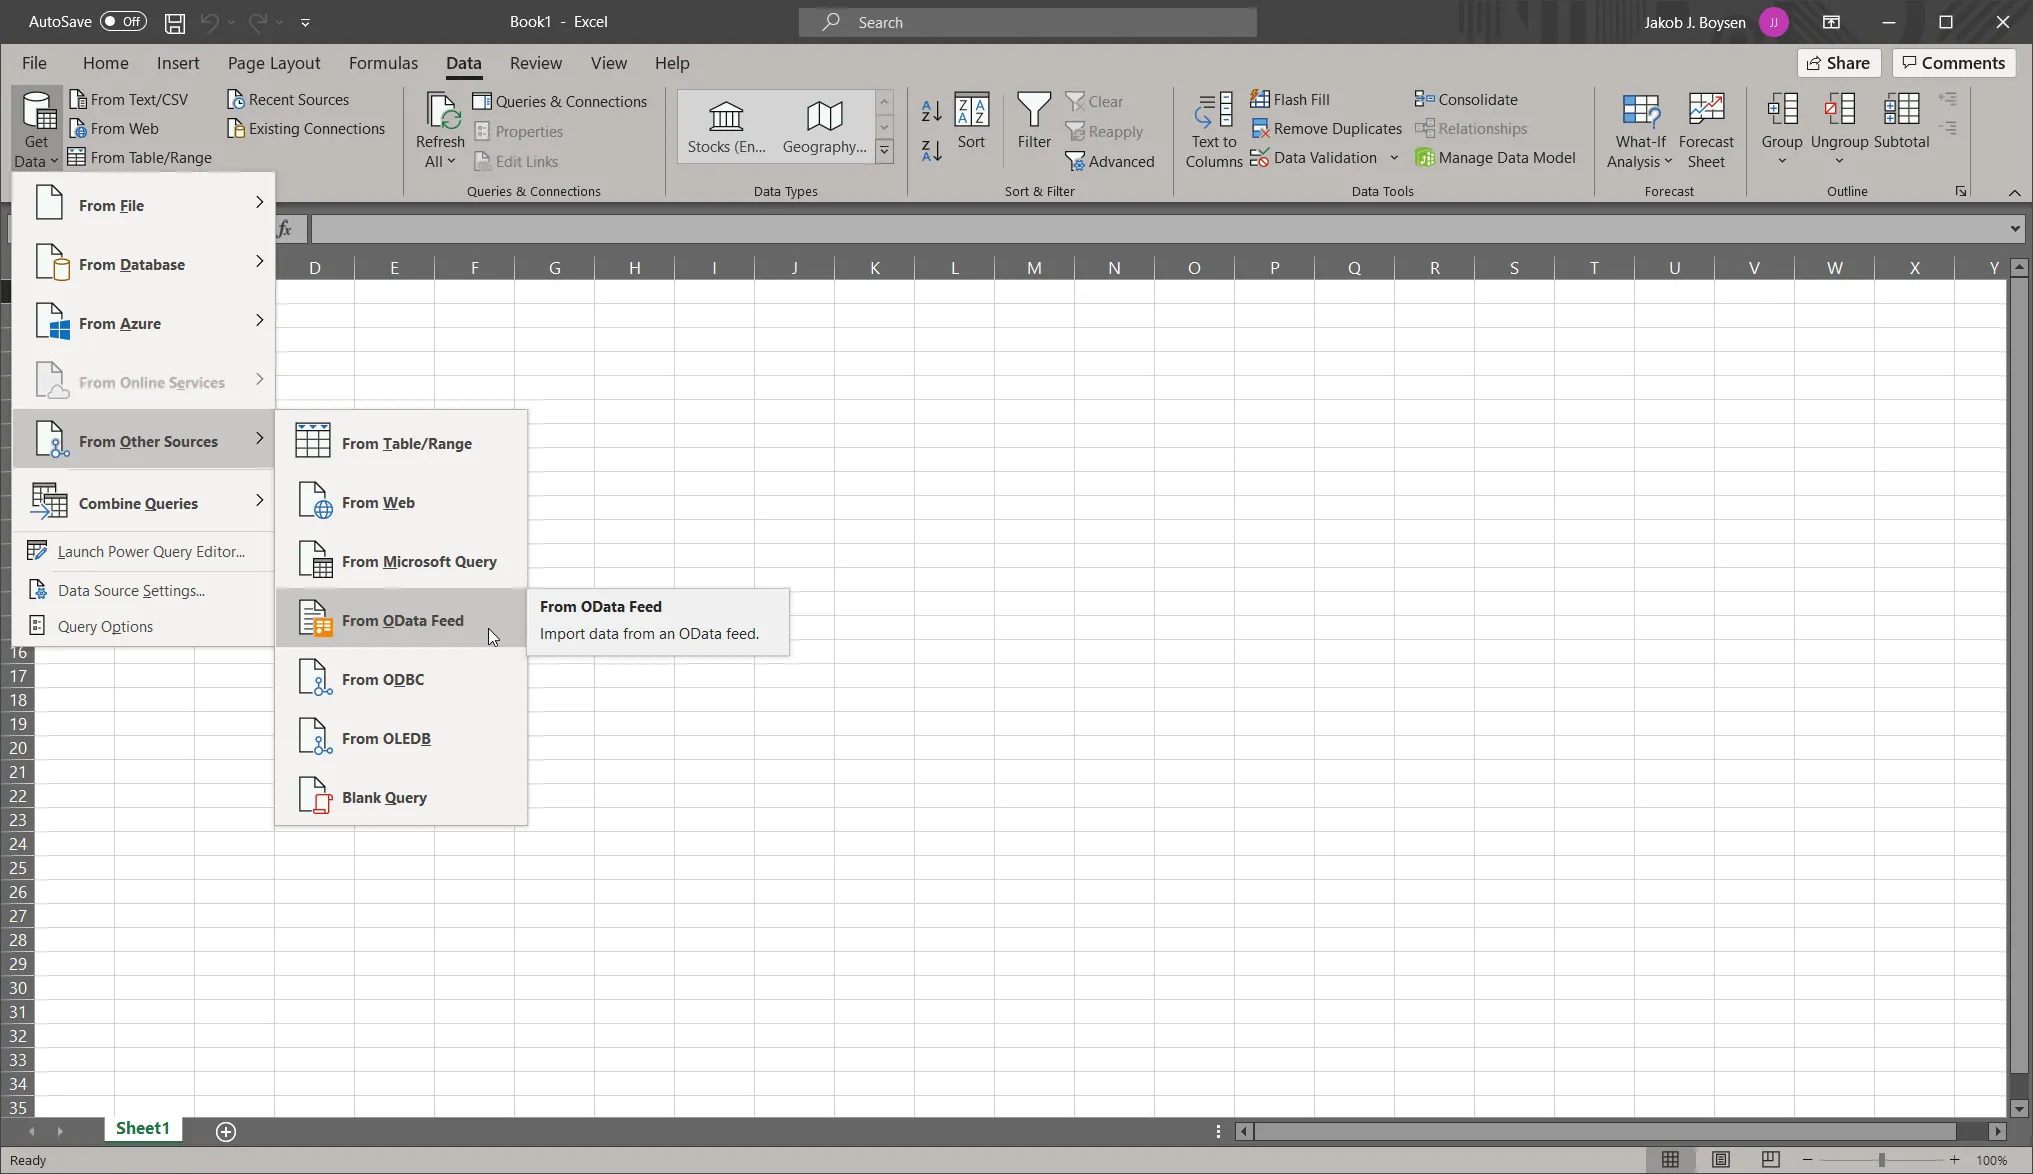Switch to Page Break Preview view
This screenshot has width=2033, height=1174.
click(x=1770, y=1160)
